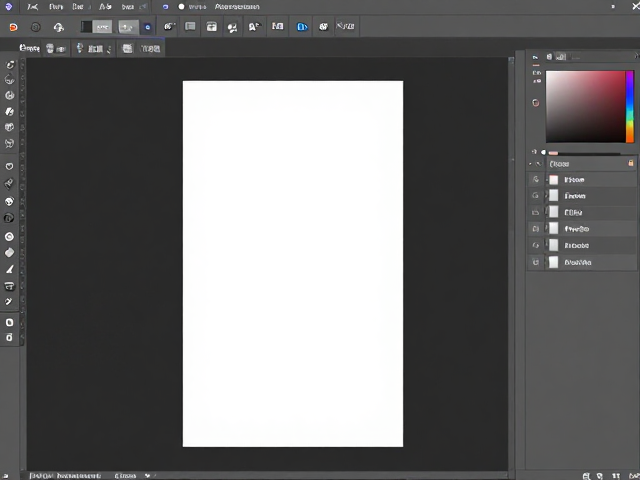This screenshot has height=480, width=640.
Task: Pick a color in the large red color field
Action: click(x=585, y=107)
